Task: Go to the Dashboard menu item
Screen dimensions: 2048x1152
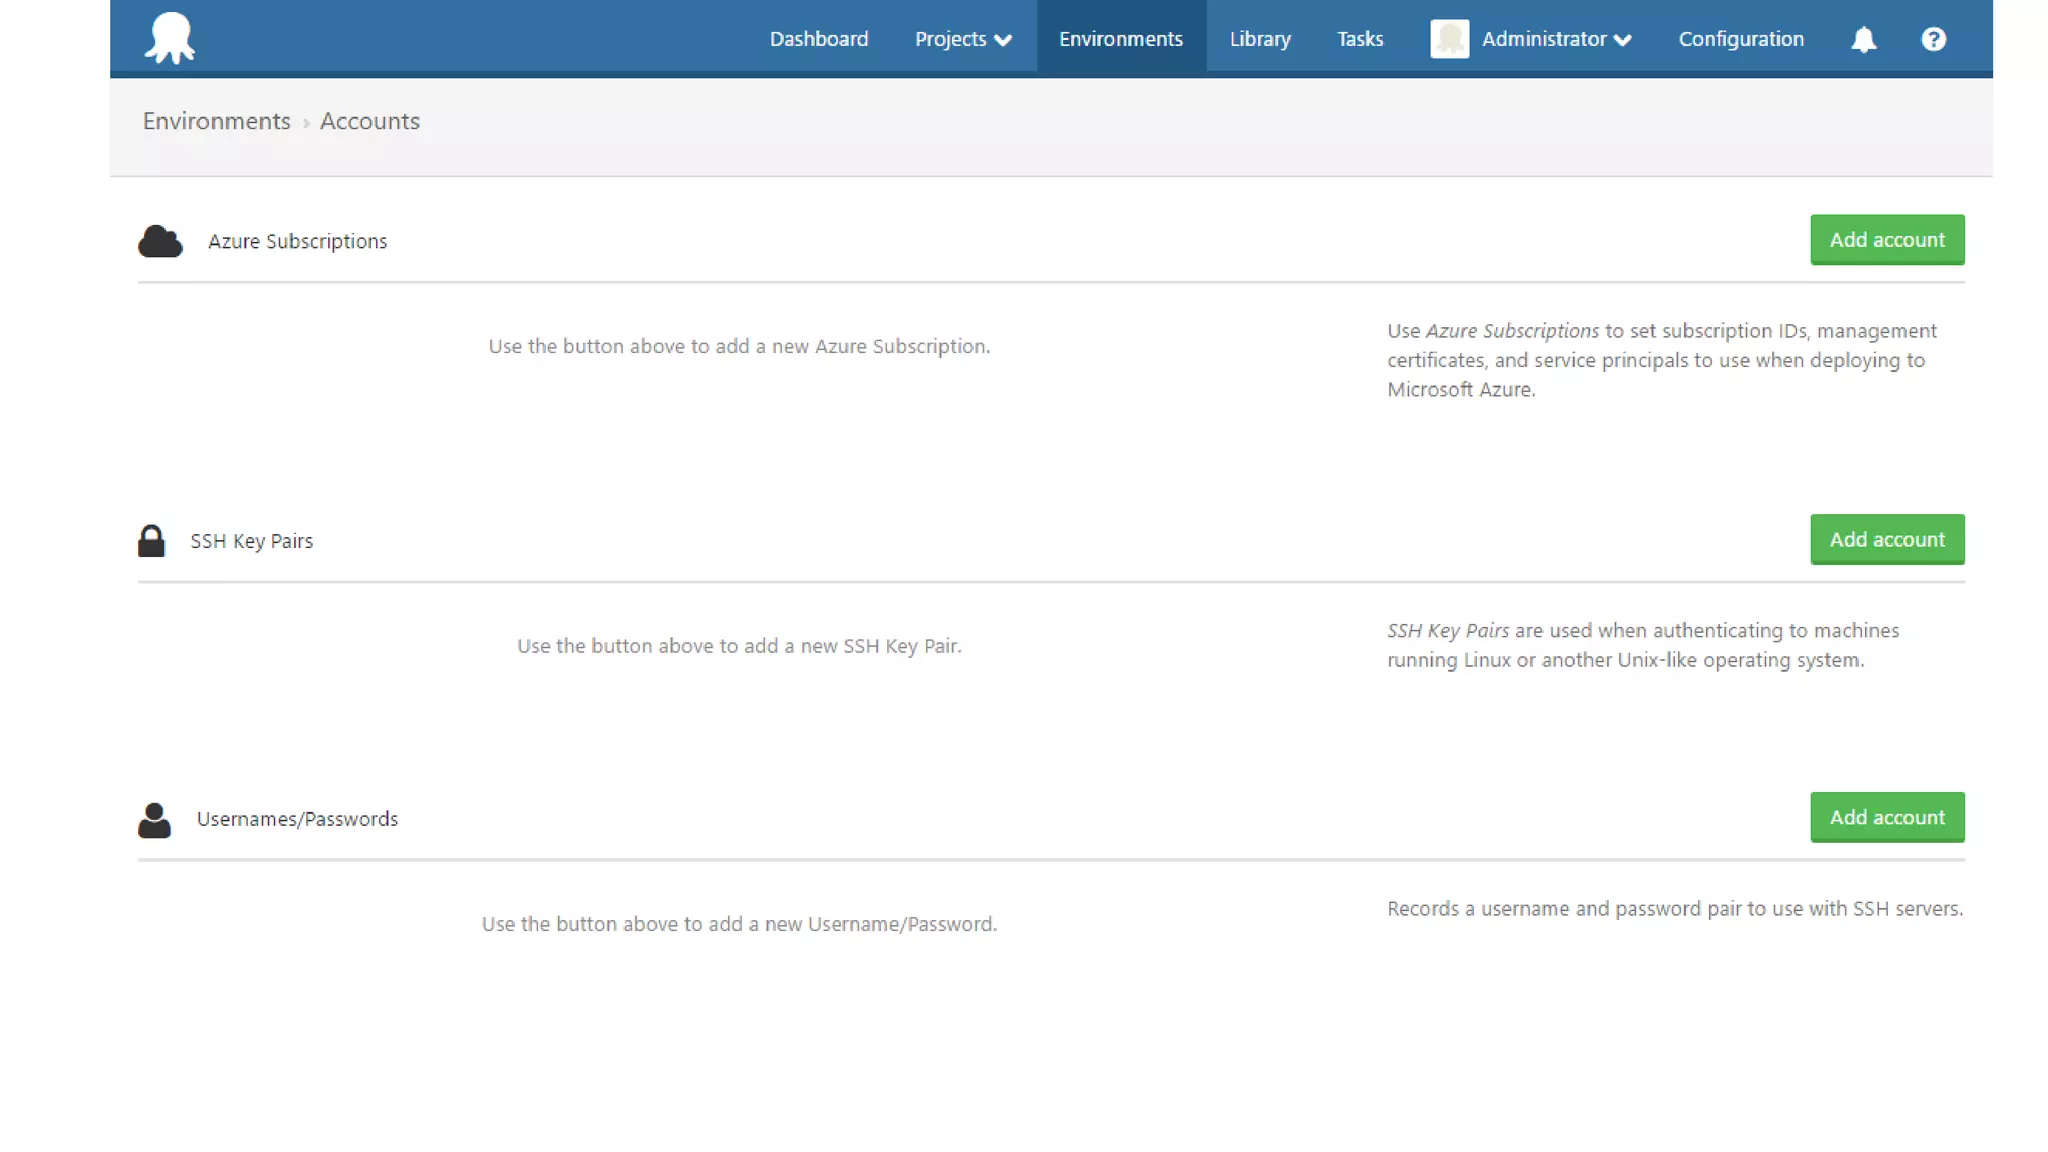Action: 818,39
